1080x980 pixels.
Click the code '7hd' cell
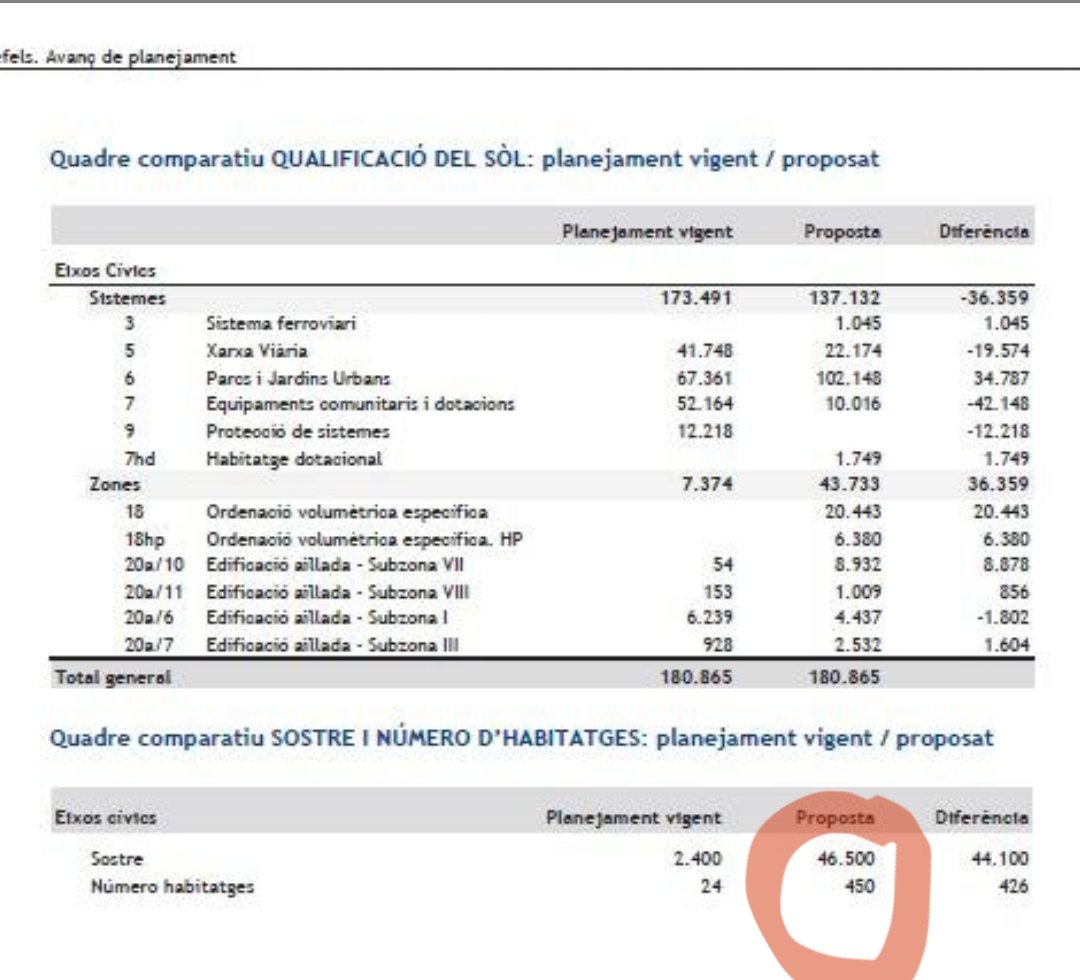coord(140,459)
